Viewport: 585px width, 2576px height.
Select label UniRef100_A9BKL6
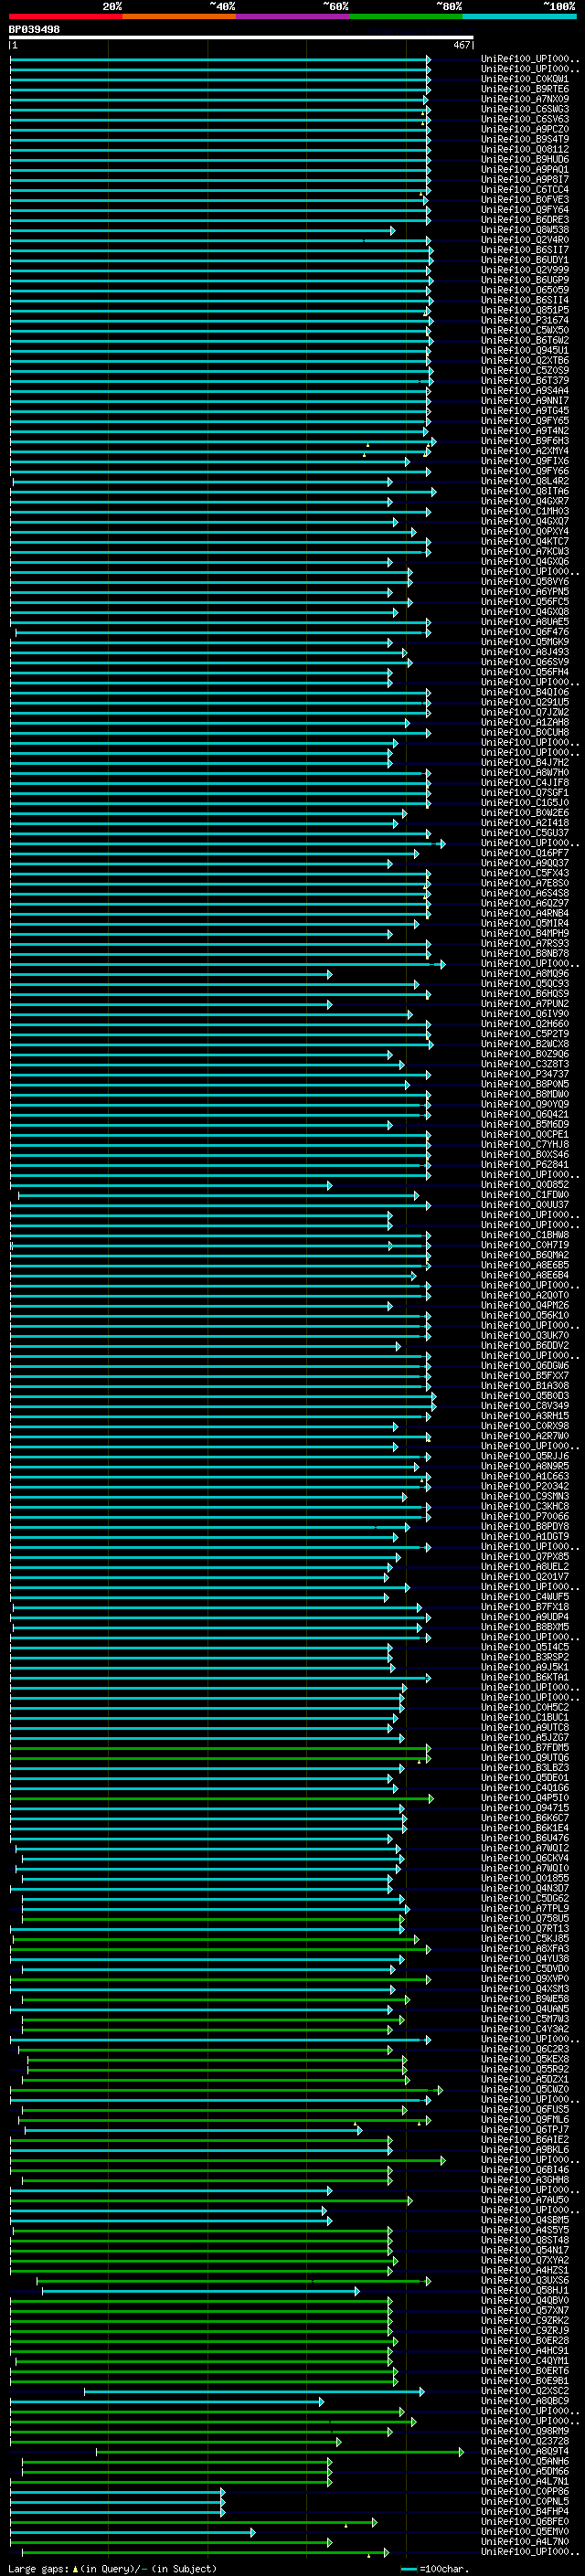point(525,2149)
